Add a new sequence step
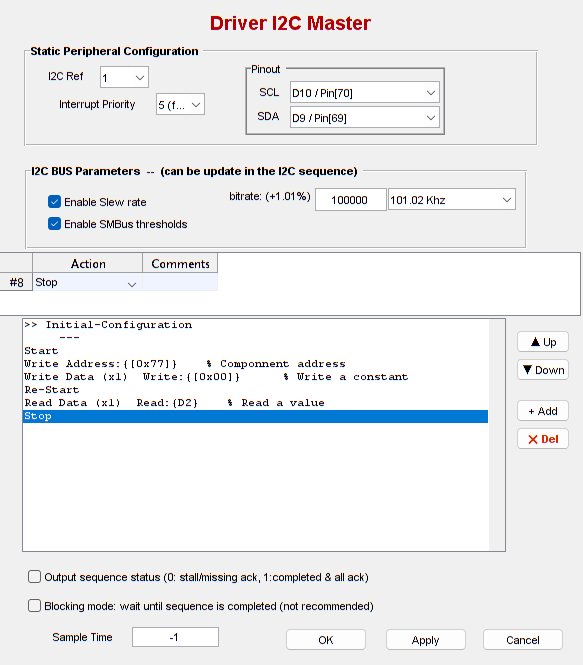This screenshot has height=665, width=583. (x=543, y=411)
